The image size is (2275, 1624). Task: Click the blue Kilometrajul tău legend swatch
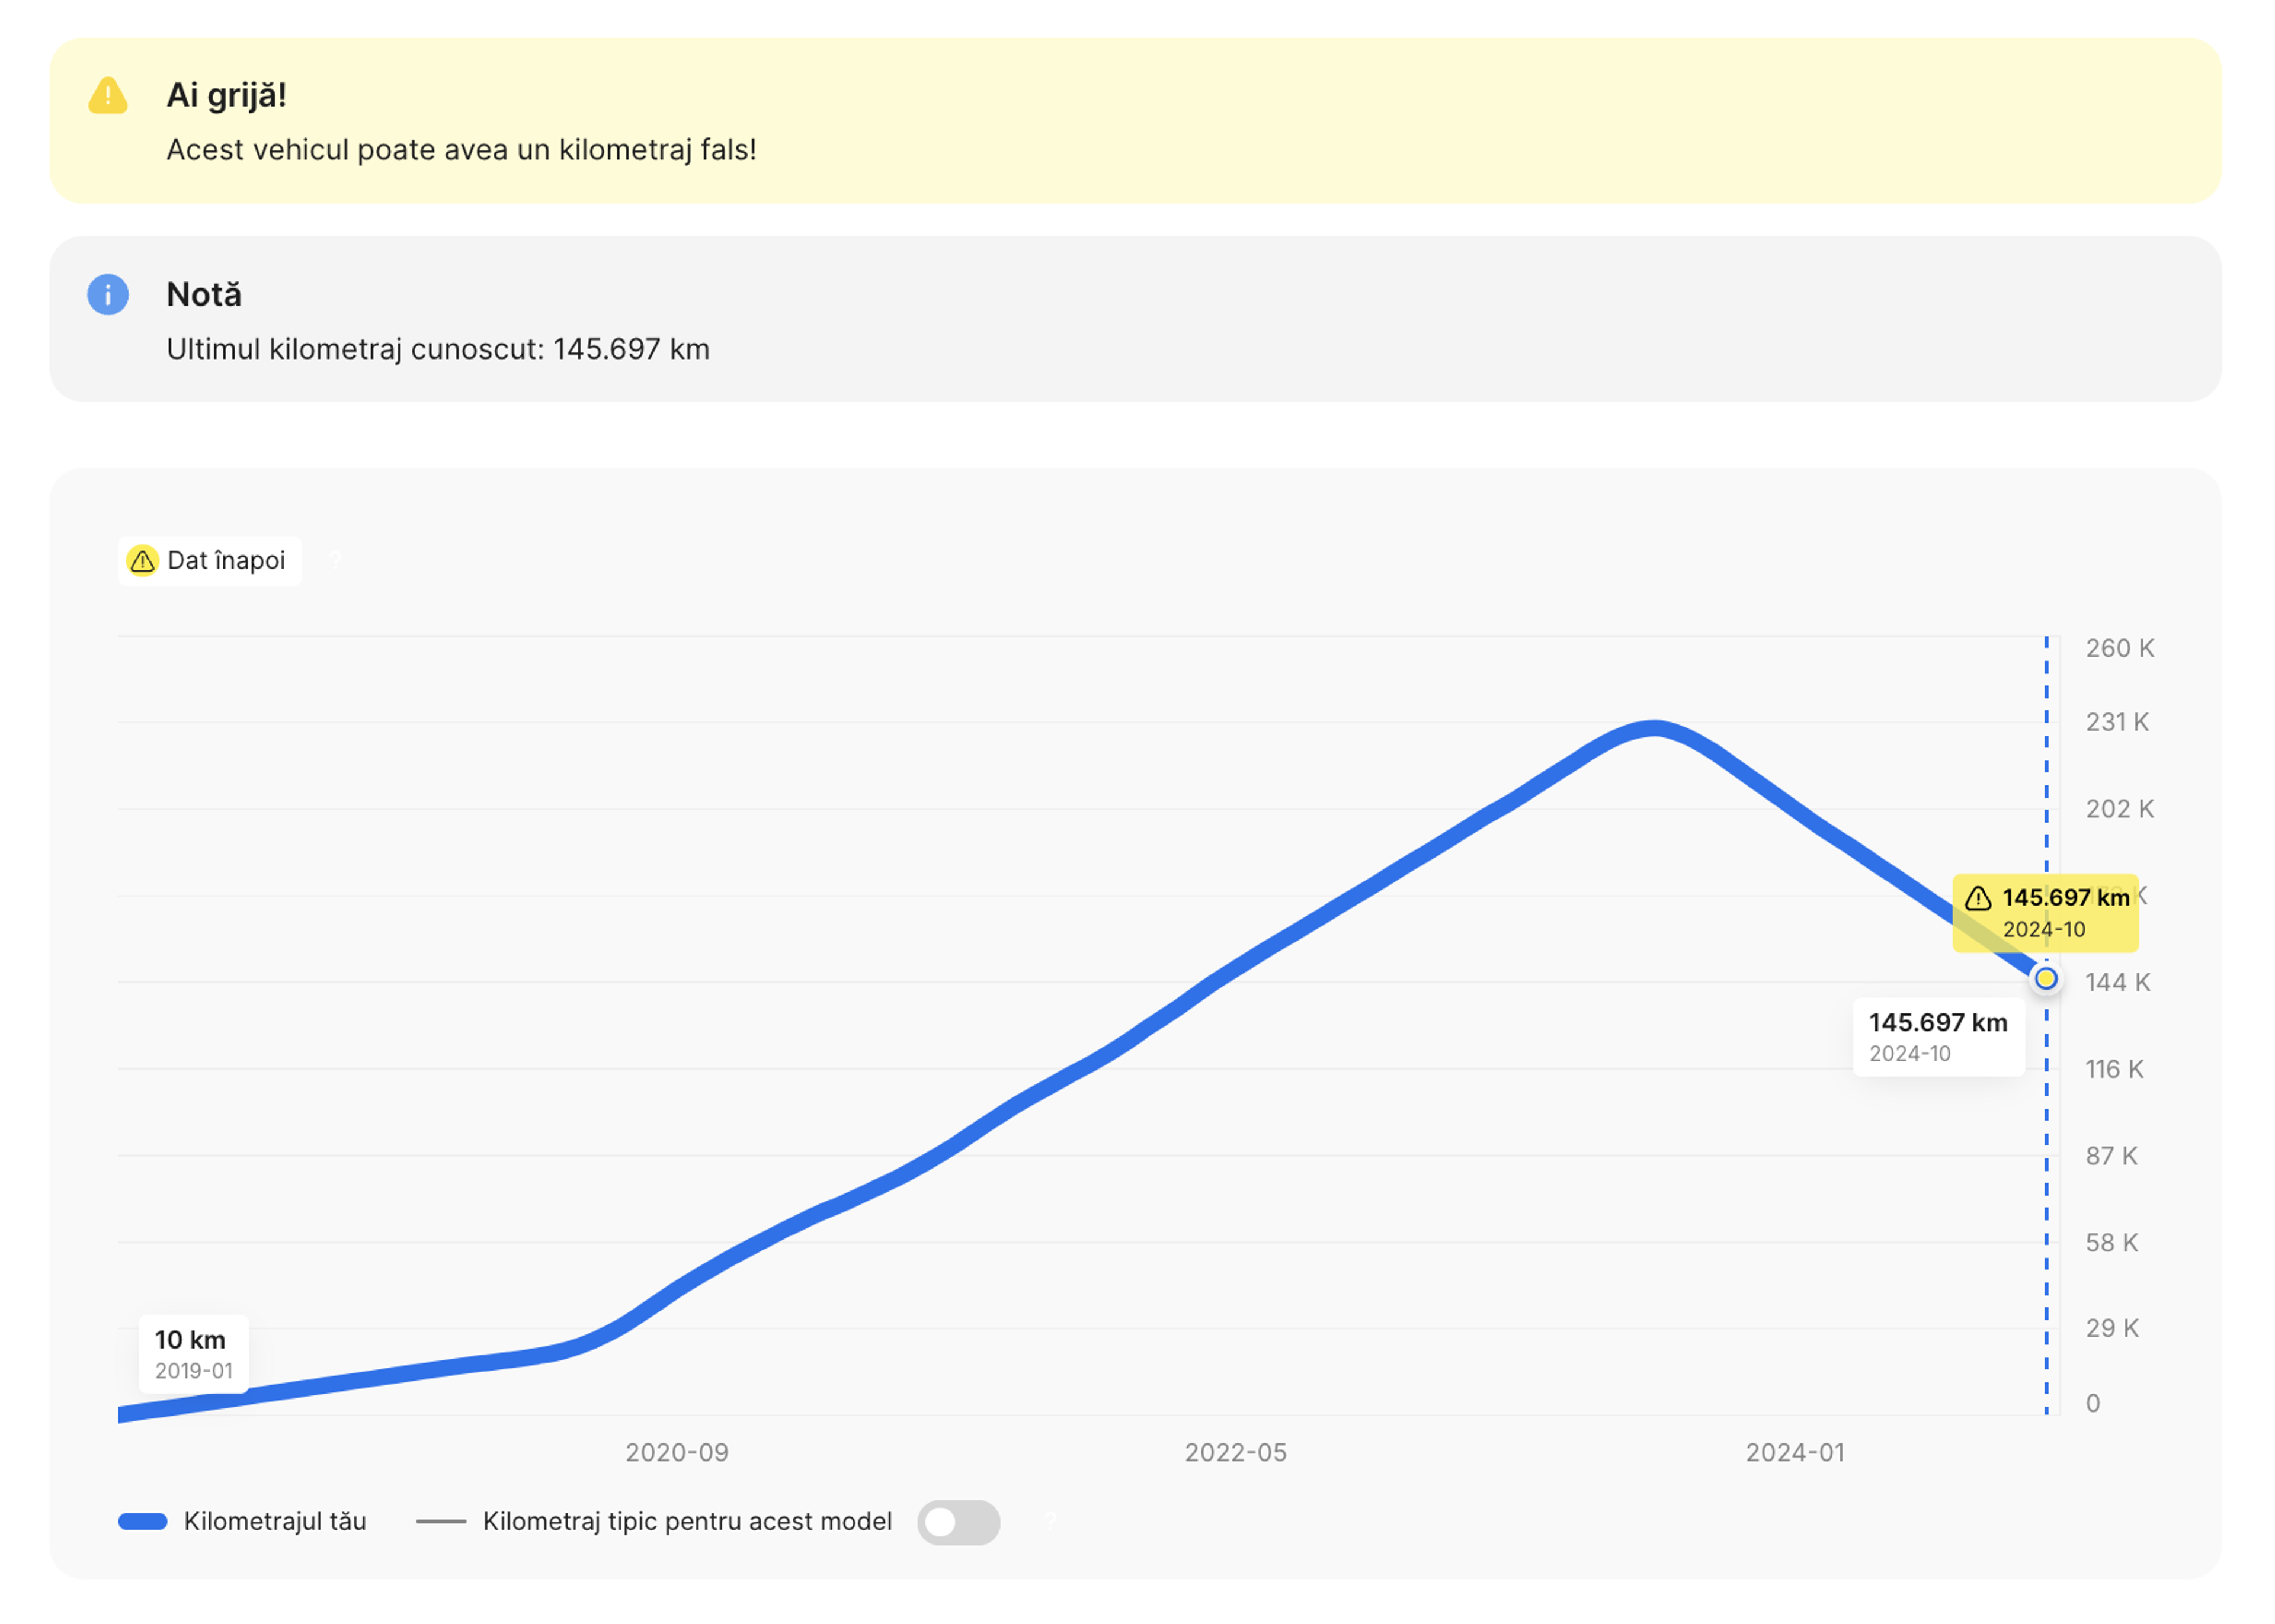click(143, 1522)
